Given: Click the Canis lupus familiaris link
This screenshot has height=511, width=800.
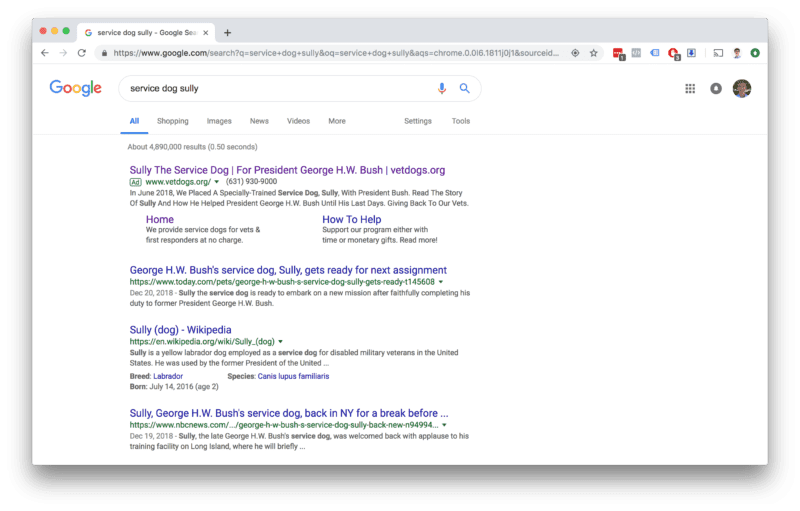Looking at the screenshot, I should click(x=293, y=376).
